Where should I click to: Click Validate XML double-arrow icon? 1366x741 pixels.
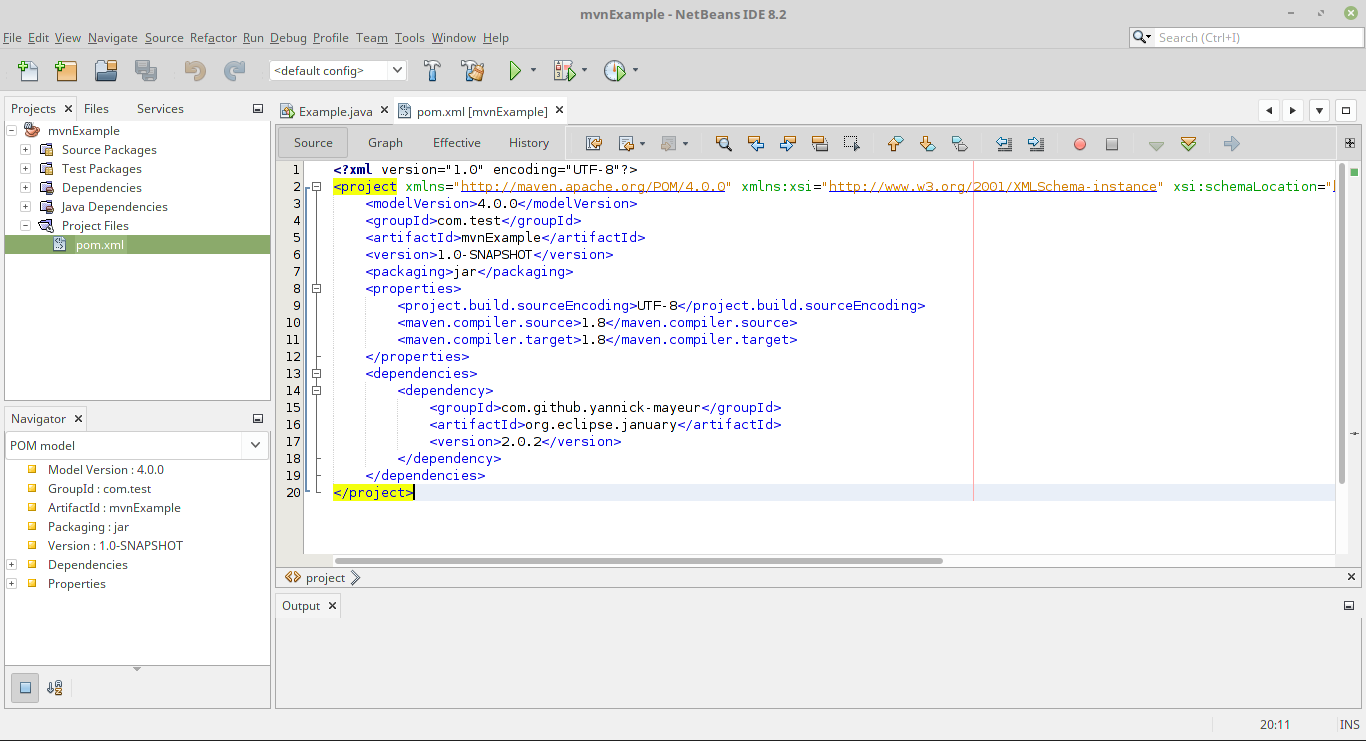pos(1188,144)
